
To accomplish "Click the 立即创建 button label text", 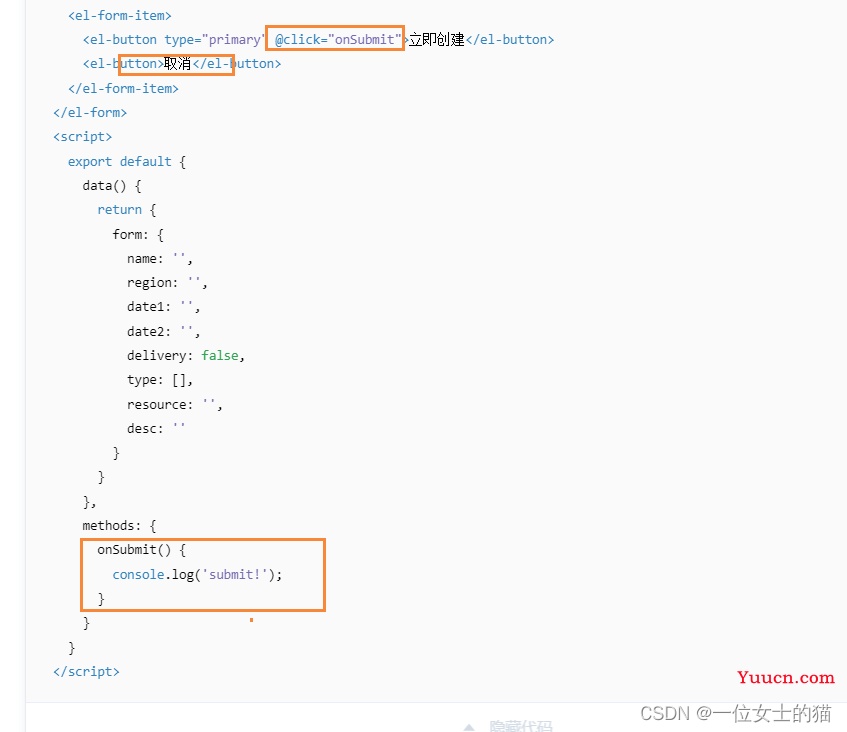I will [x=436, y=39].
